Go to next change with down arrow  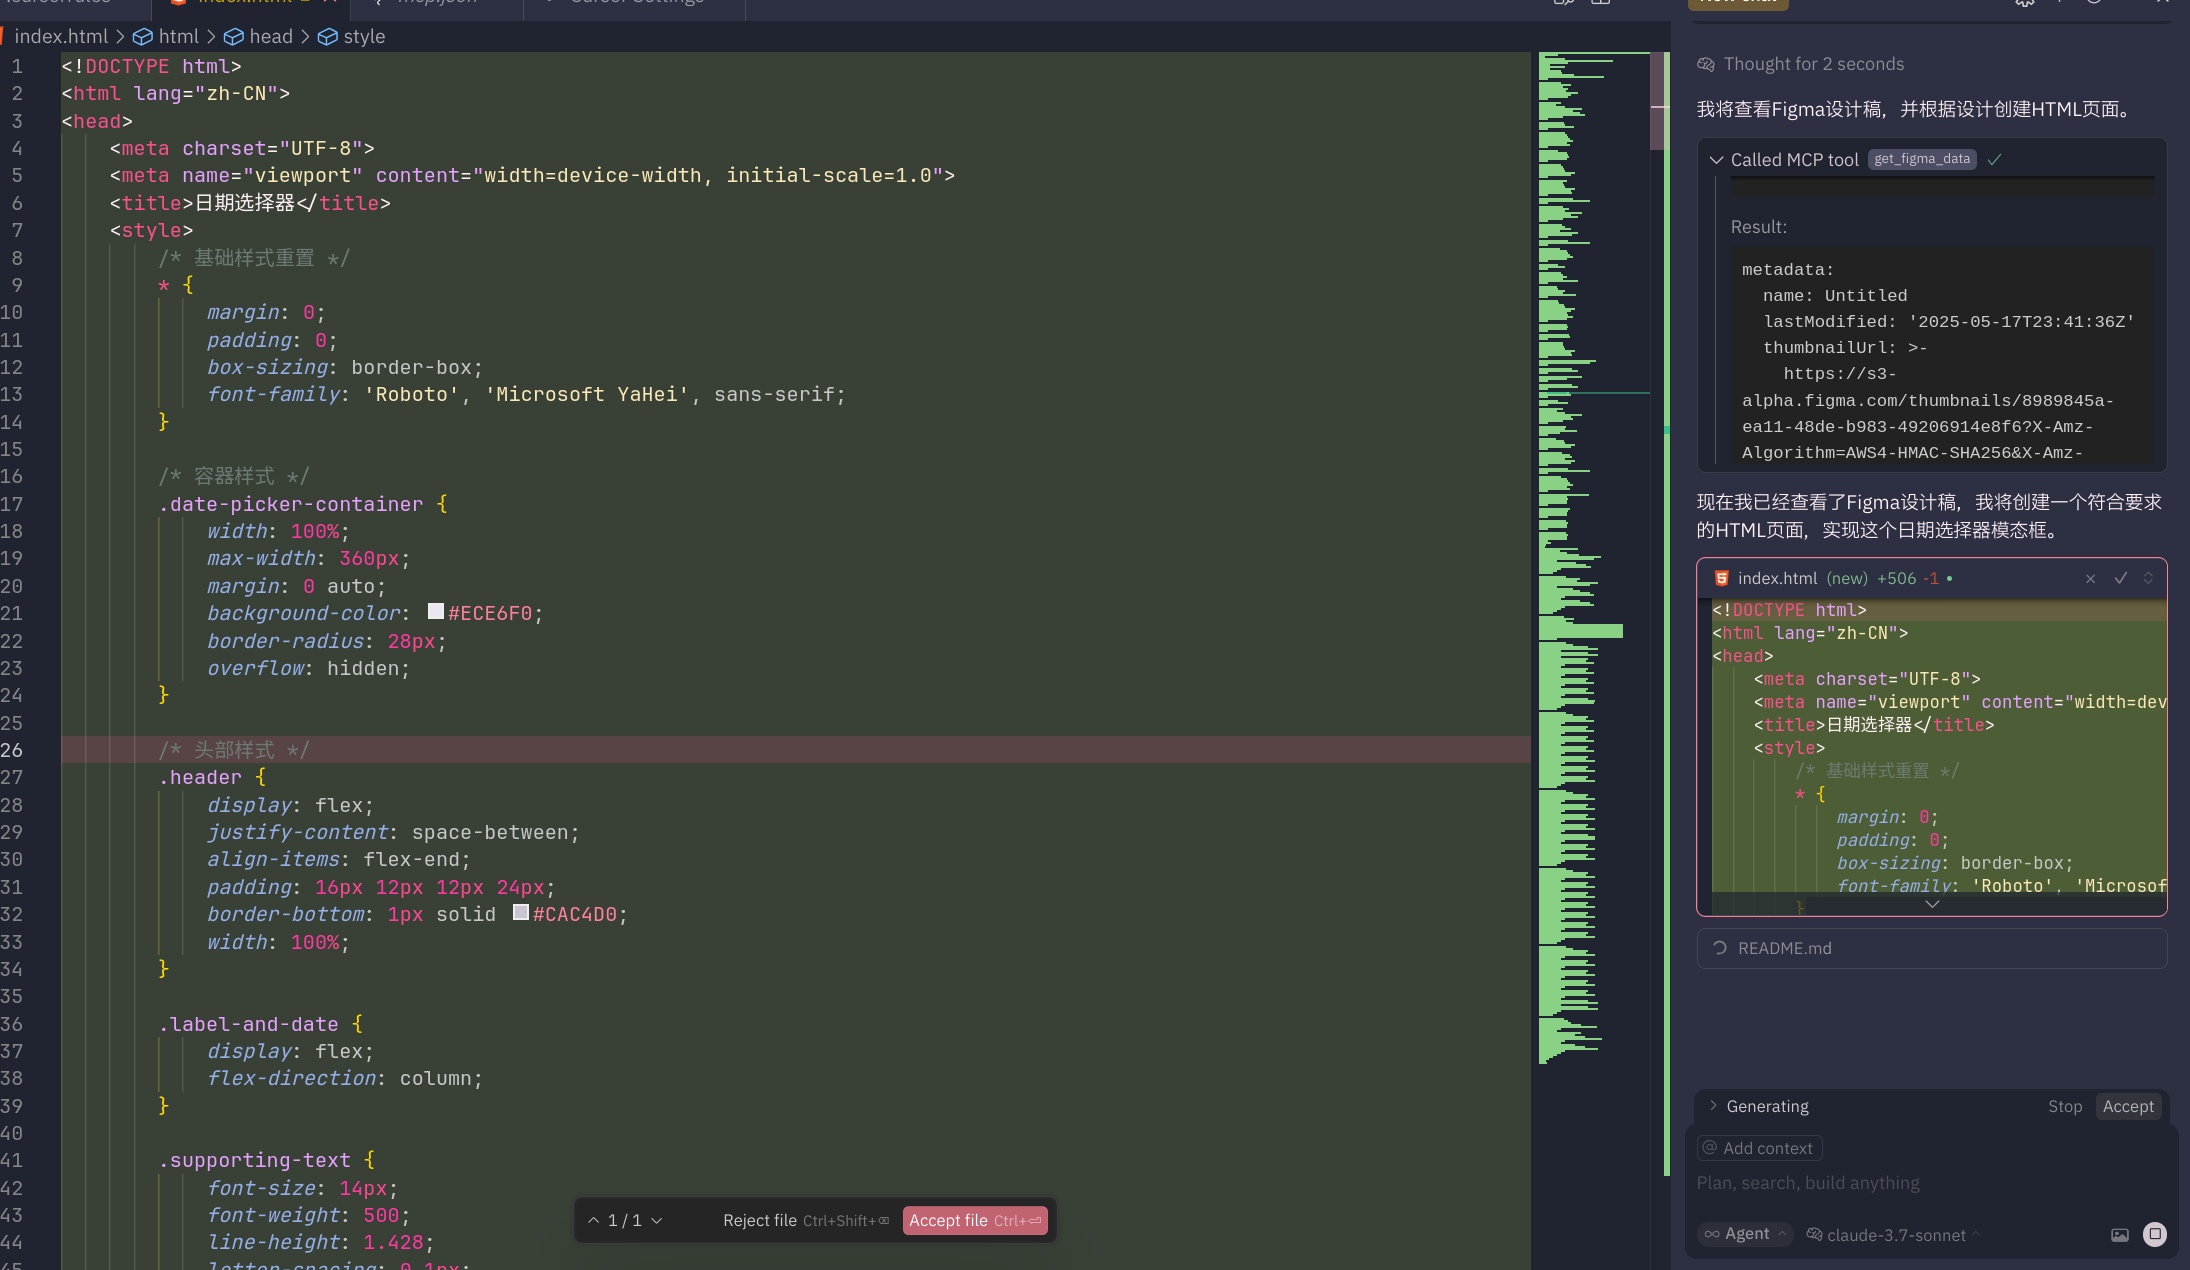(657, 1220)
